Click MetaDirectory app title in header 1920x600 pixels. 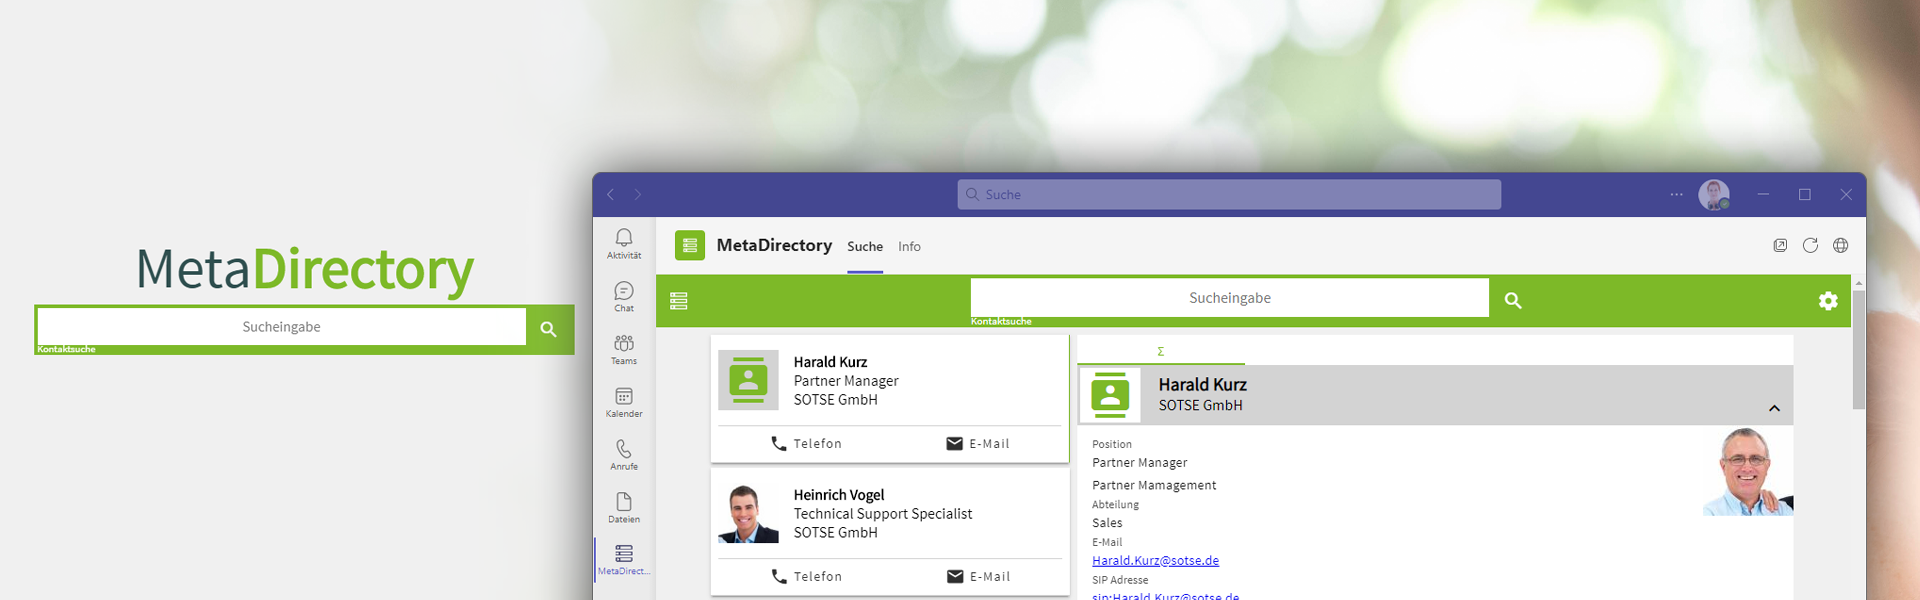[774, 245]
